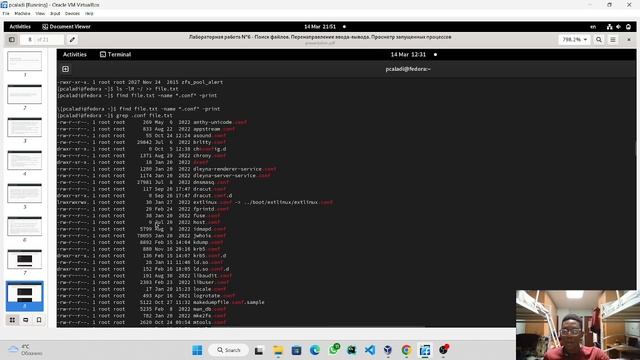Image resolution: width=640 pixels, height=360 pixels.
Task: Click the new tab icon in the terminal screenshot
Action: coord(65,69)
